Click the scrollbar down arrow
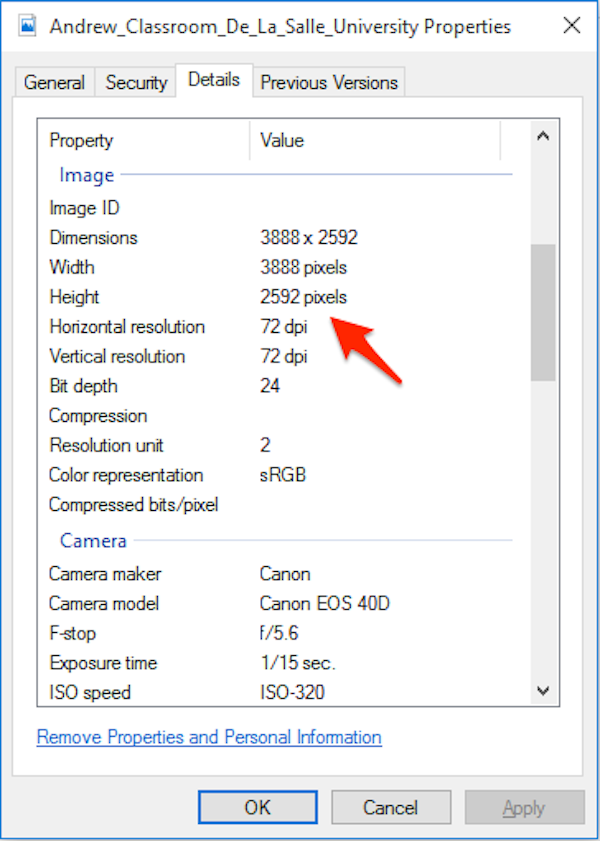This screenshot has width=600, height=841. pos(542,691)
